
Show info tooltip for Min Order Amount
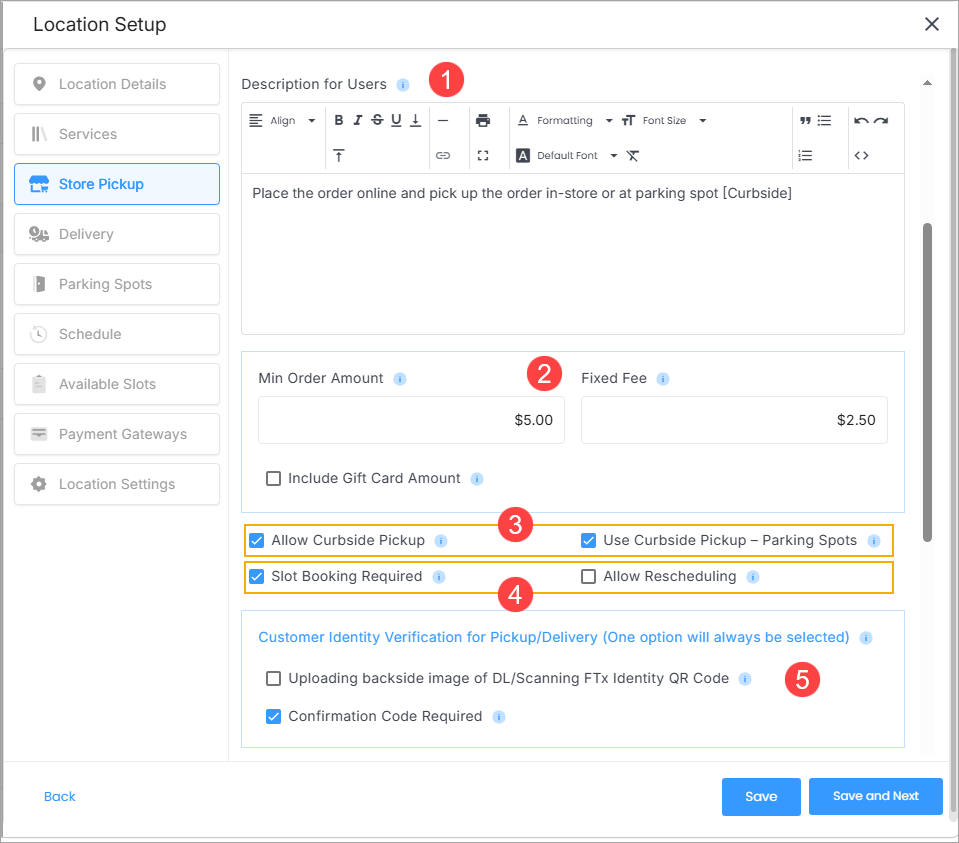(x=400, y=379)
